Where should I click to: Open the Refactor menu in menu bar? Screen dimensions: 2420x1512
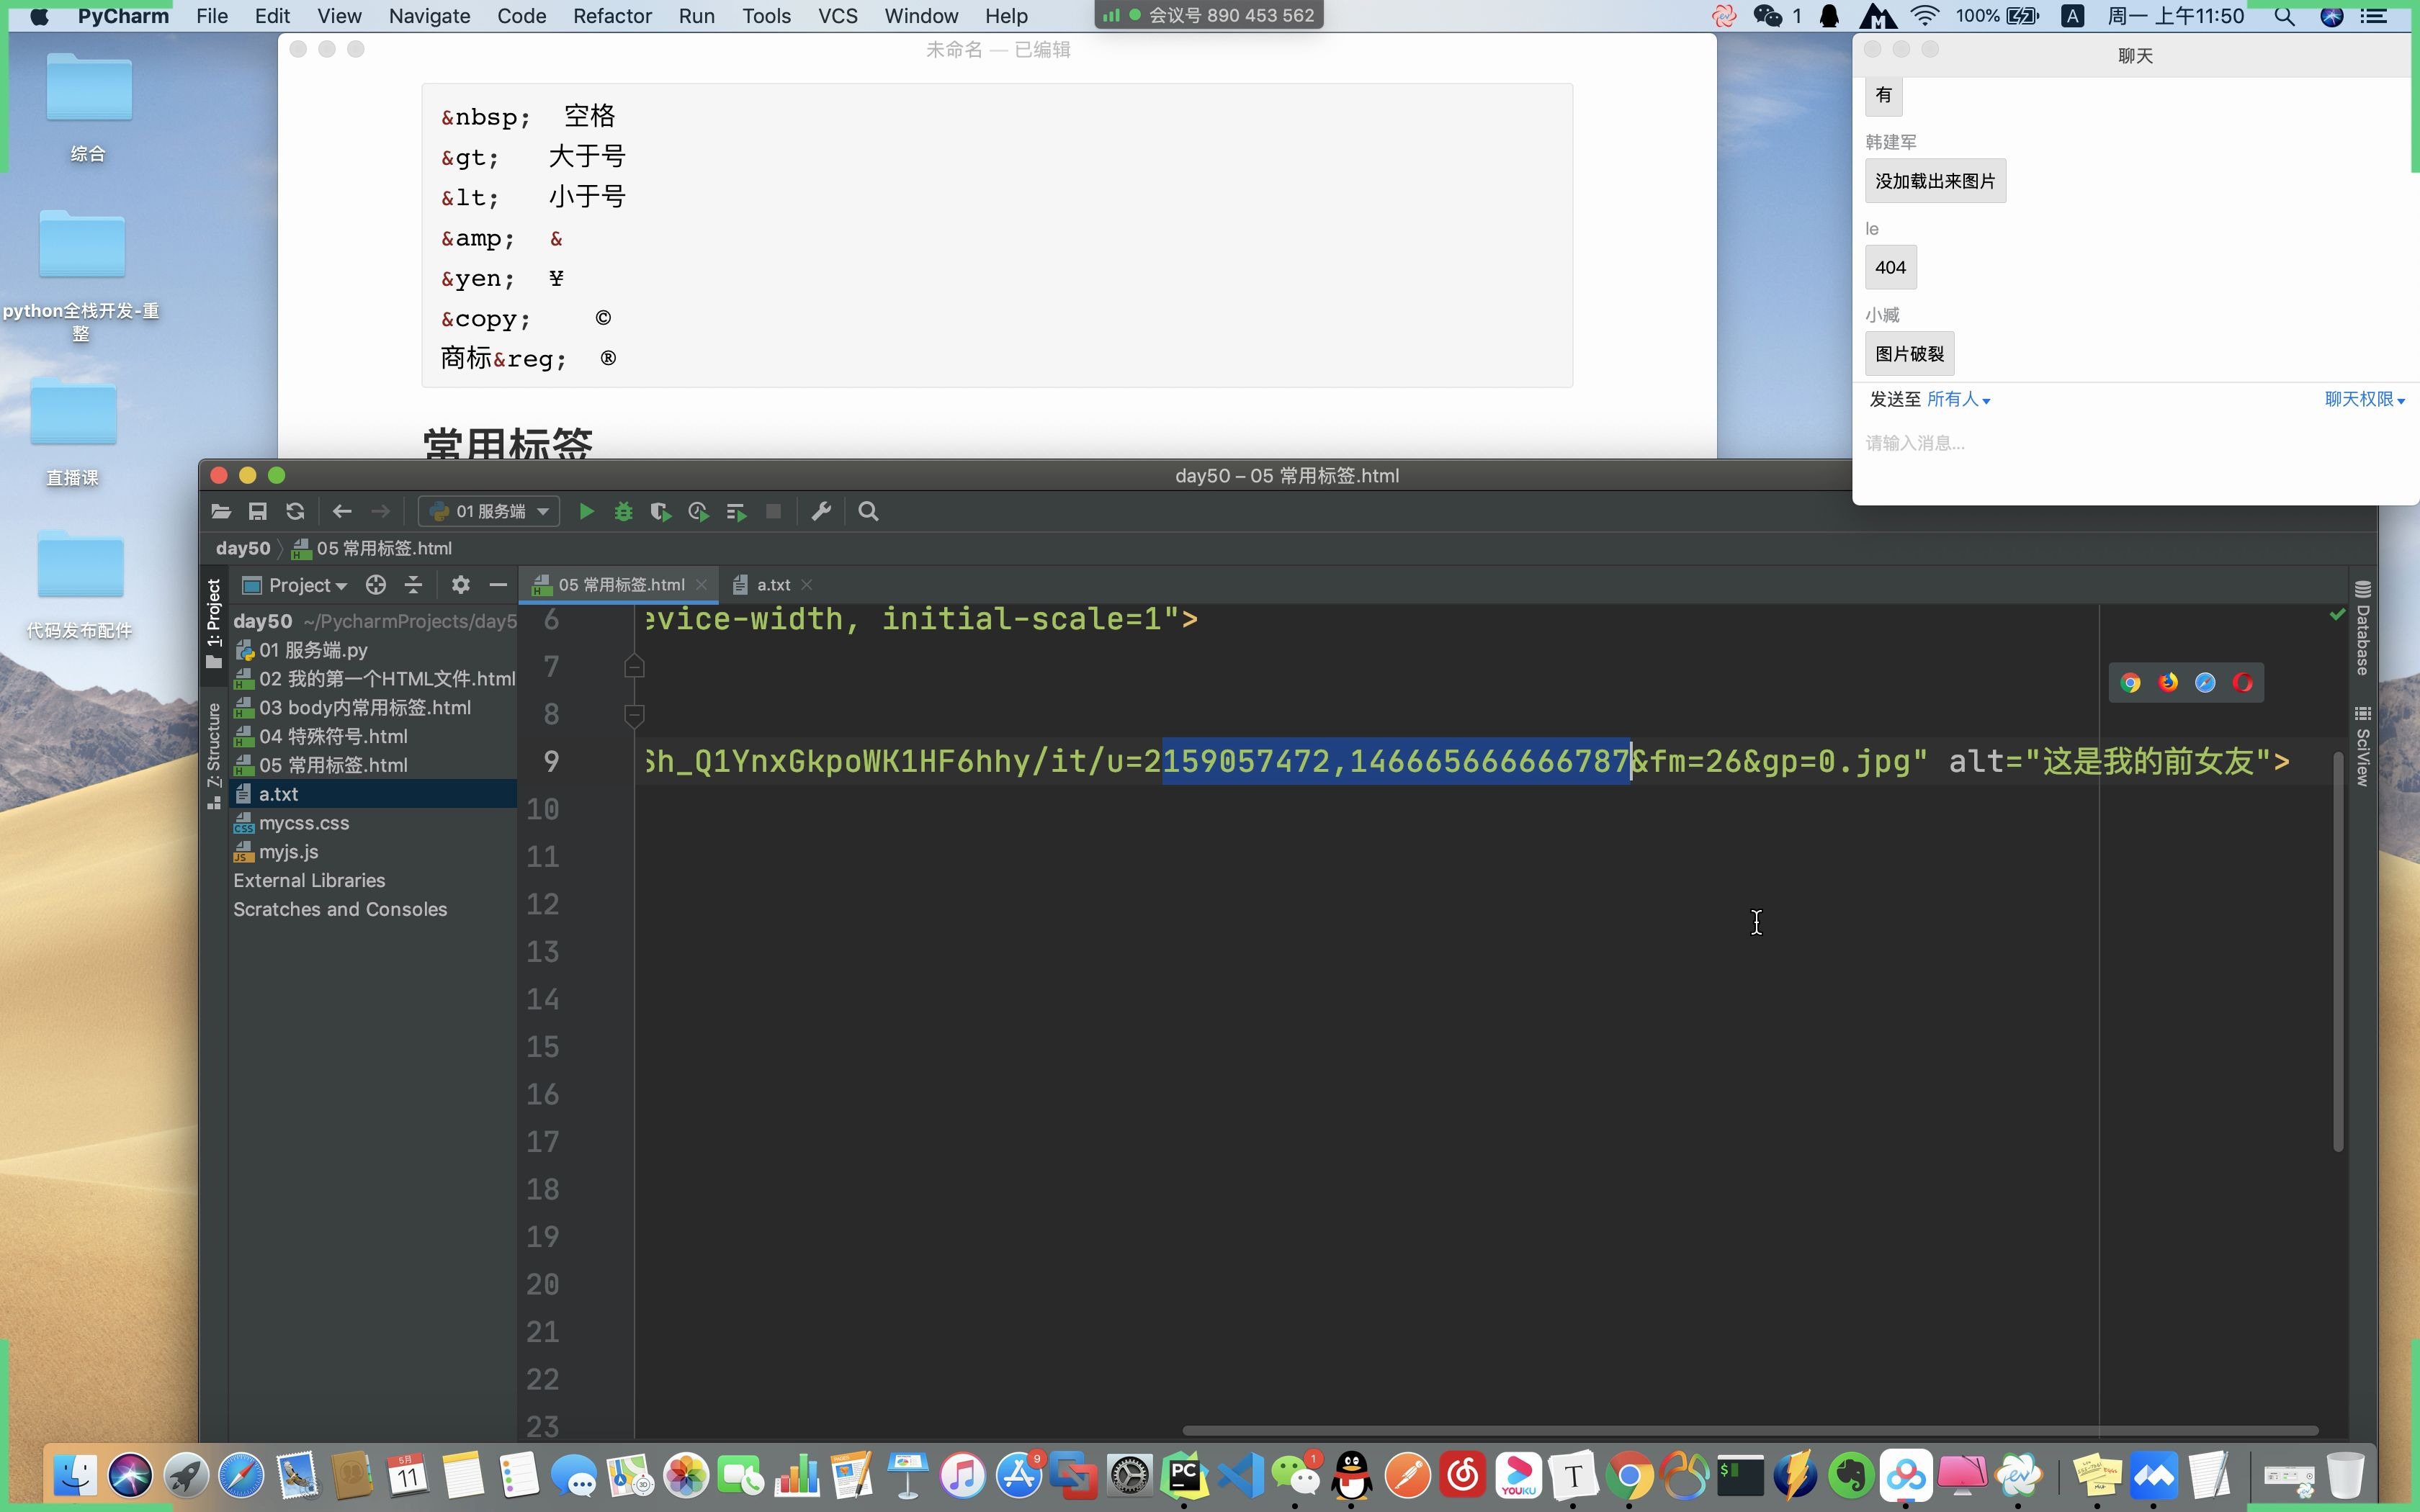[x=611, y=17]
